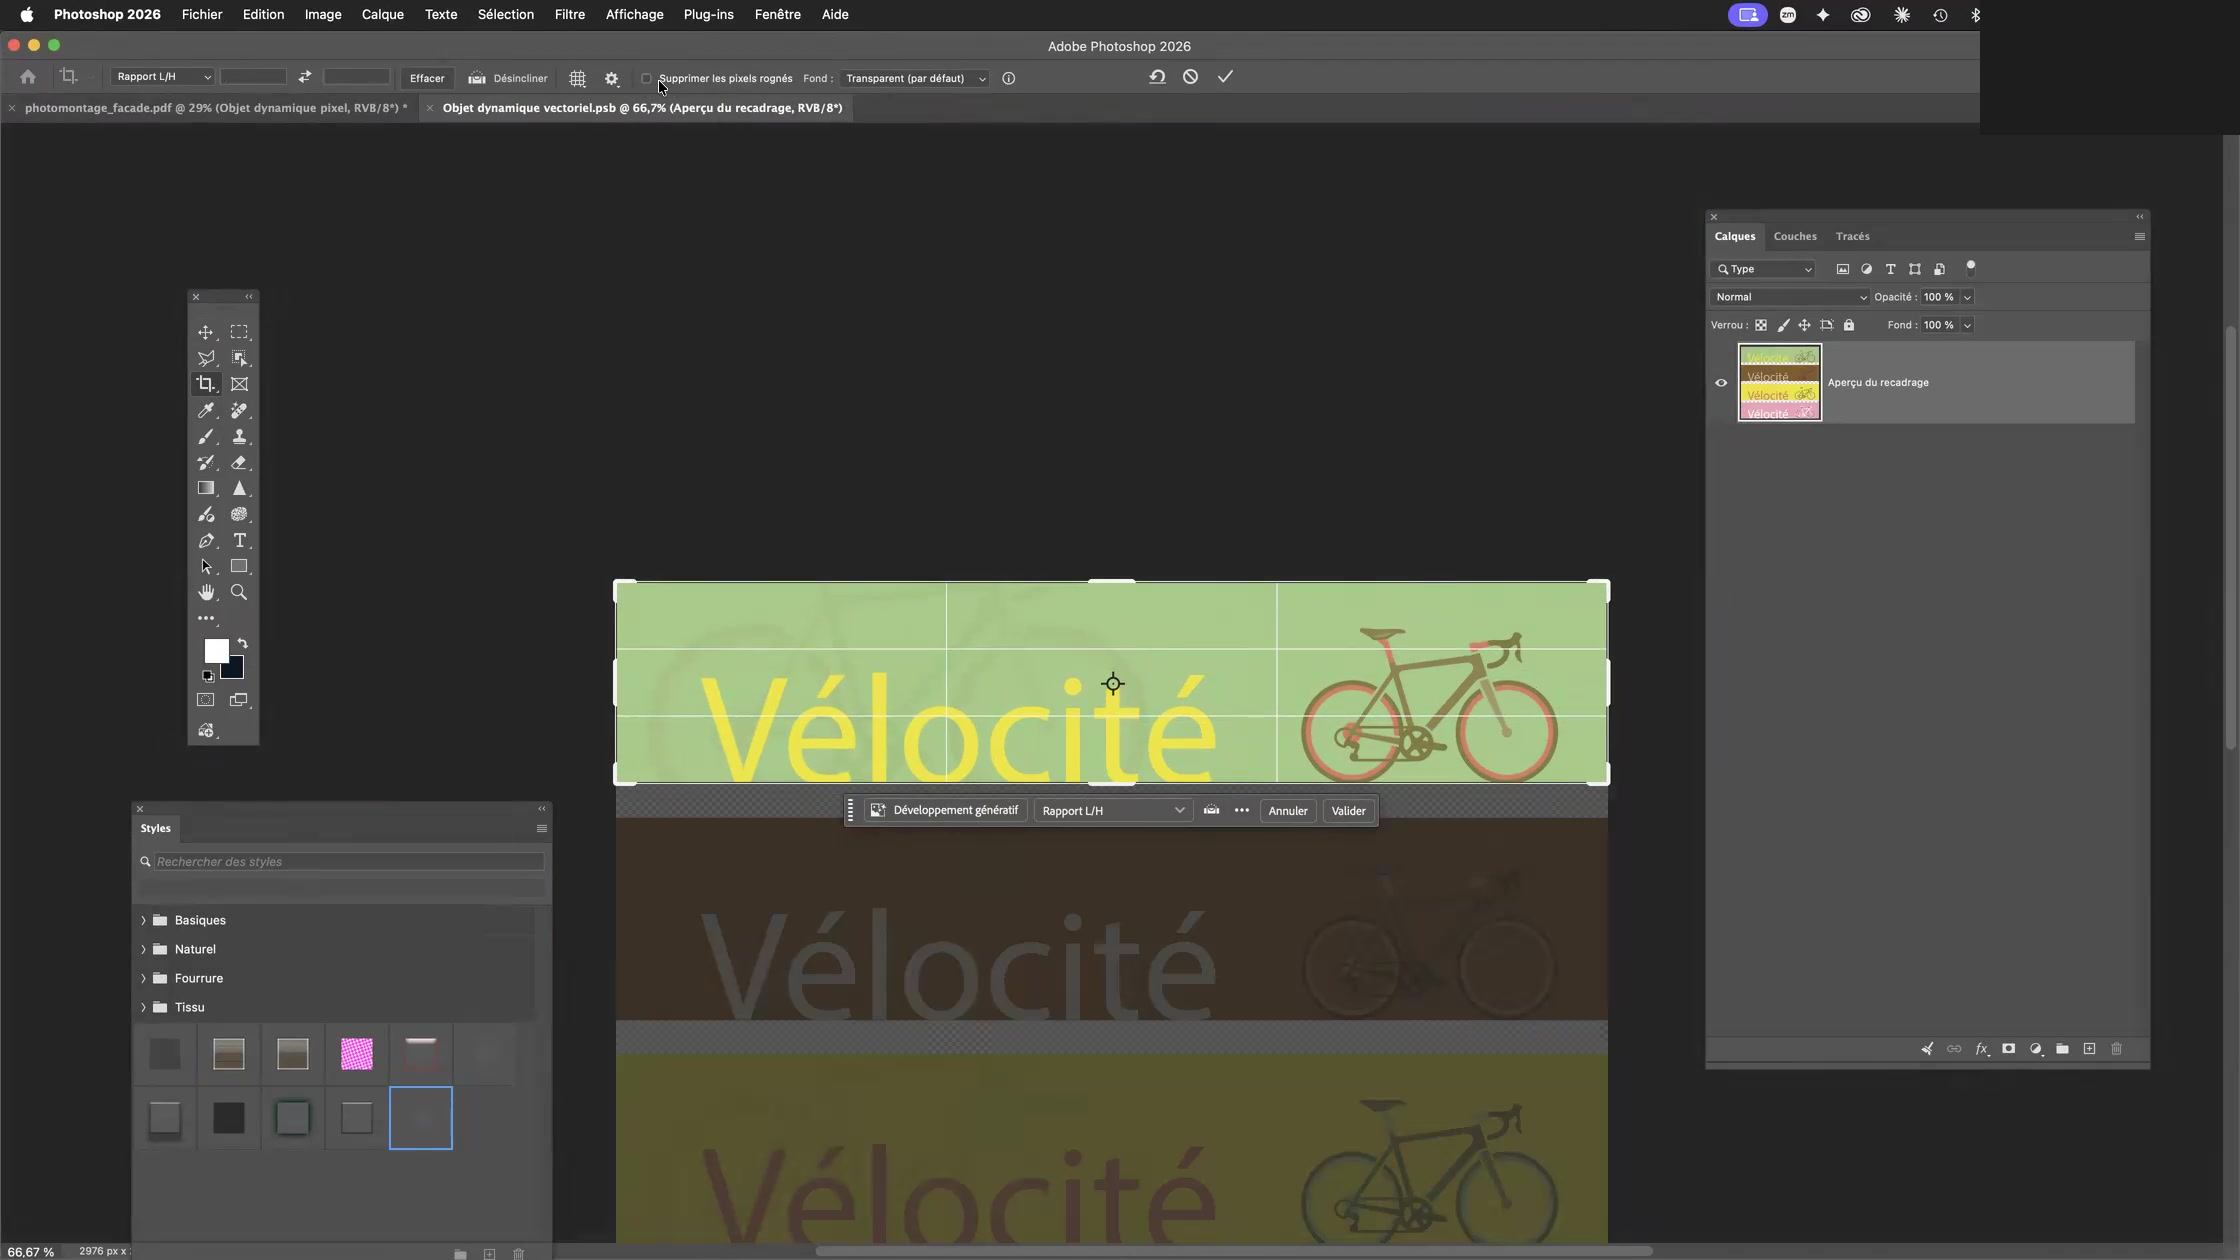The image size is (2240, 1260).
Task: Open more options in contextual bar
Action: (1241, 811)
